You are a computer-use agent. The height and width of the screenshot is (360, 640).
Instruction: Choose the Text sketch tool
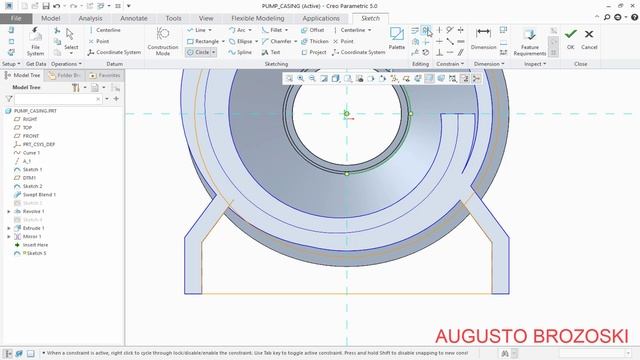(x=271, y=52)
